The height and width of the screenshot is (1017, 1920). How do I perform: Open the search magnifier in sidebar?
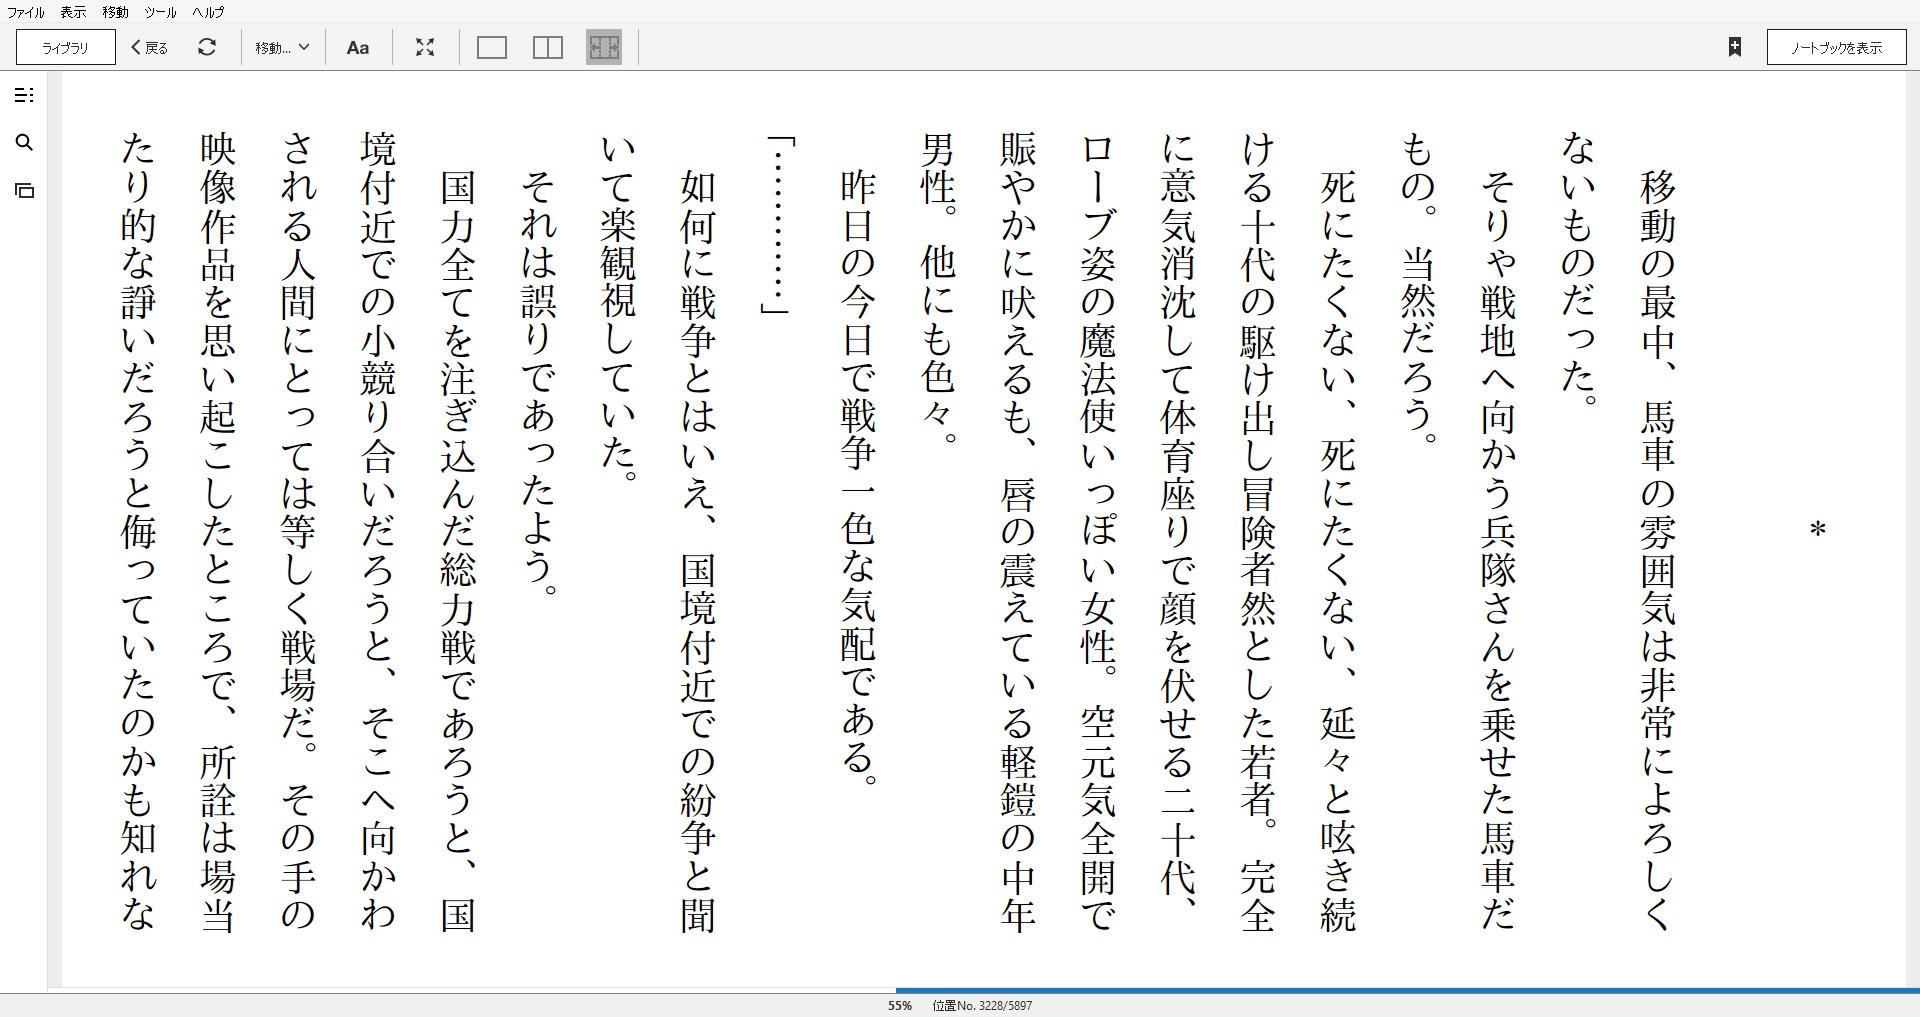[24, 143]
